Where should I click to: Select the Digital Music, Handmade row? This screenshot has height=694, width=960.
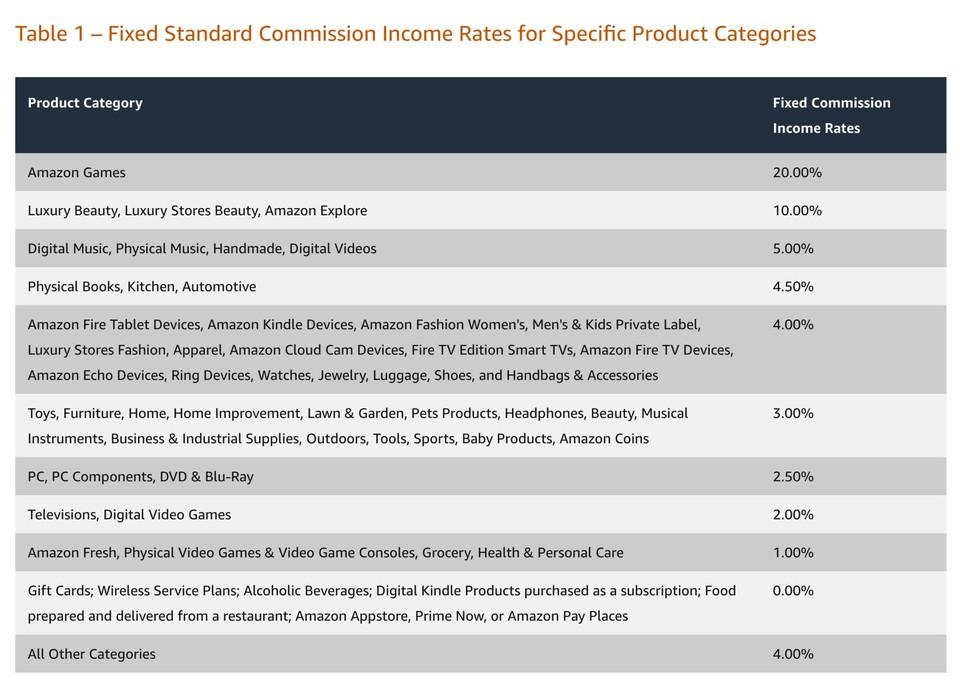(x=481, y=248)
